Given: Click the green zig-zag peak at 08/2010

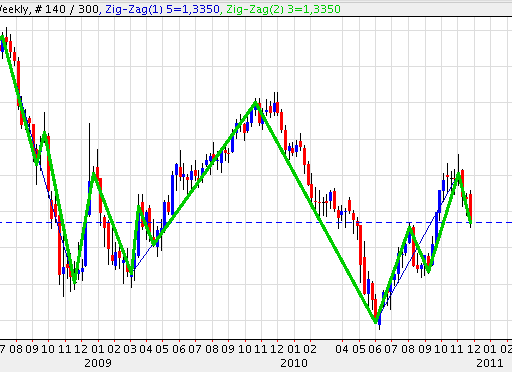Looking at the screenshot, I should pyautogui.click(x=410, y=228).
